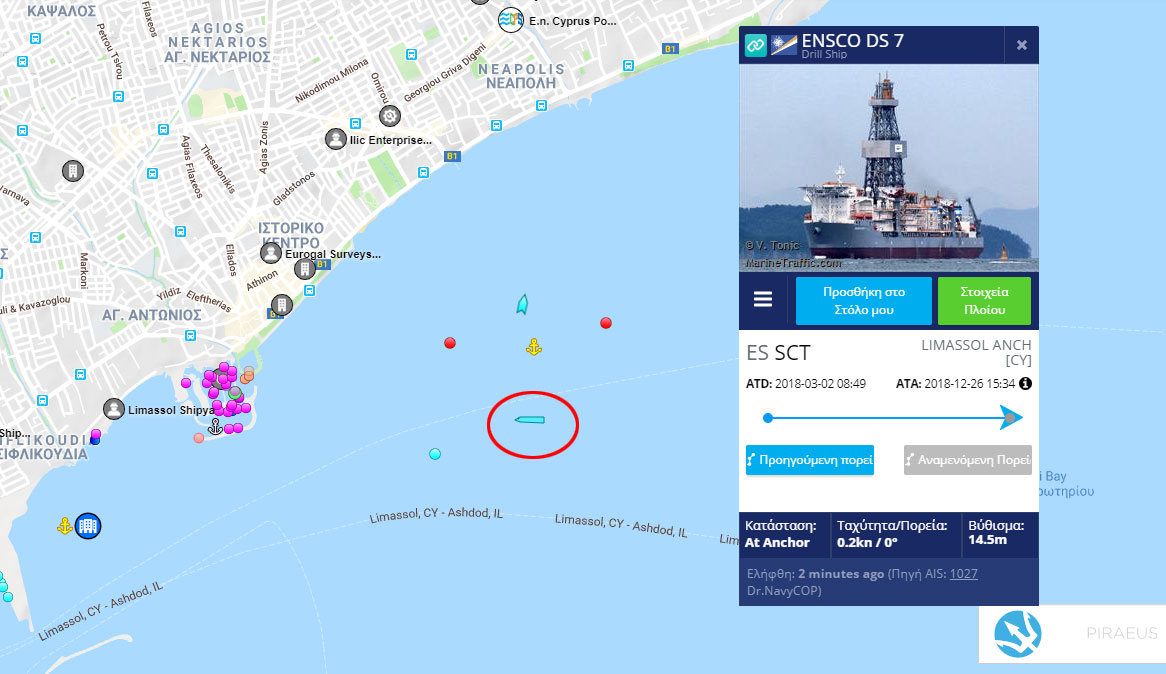Open Στοιχεία Πλοίου vessel details
Image resolution: width=1166 pixels, height=674 pixels.
click(x=984, y=301)
